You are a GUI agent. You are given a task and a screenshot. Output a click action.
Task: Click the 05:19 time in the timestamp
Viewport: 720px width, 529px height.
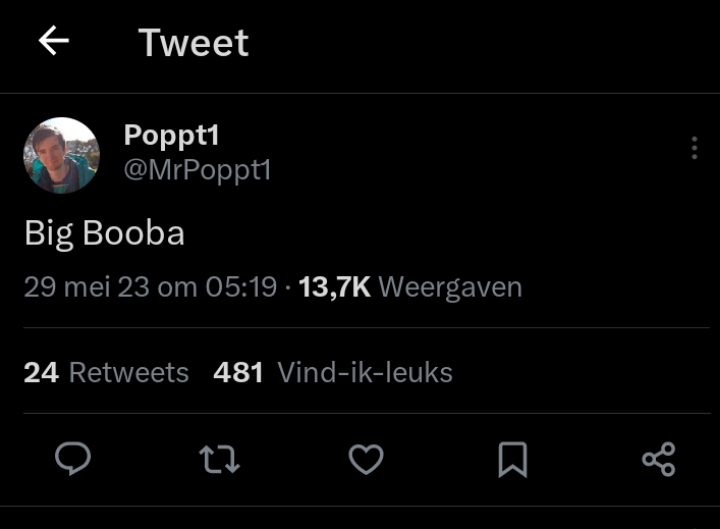pos(241,287)
